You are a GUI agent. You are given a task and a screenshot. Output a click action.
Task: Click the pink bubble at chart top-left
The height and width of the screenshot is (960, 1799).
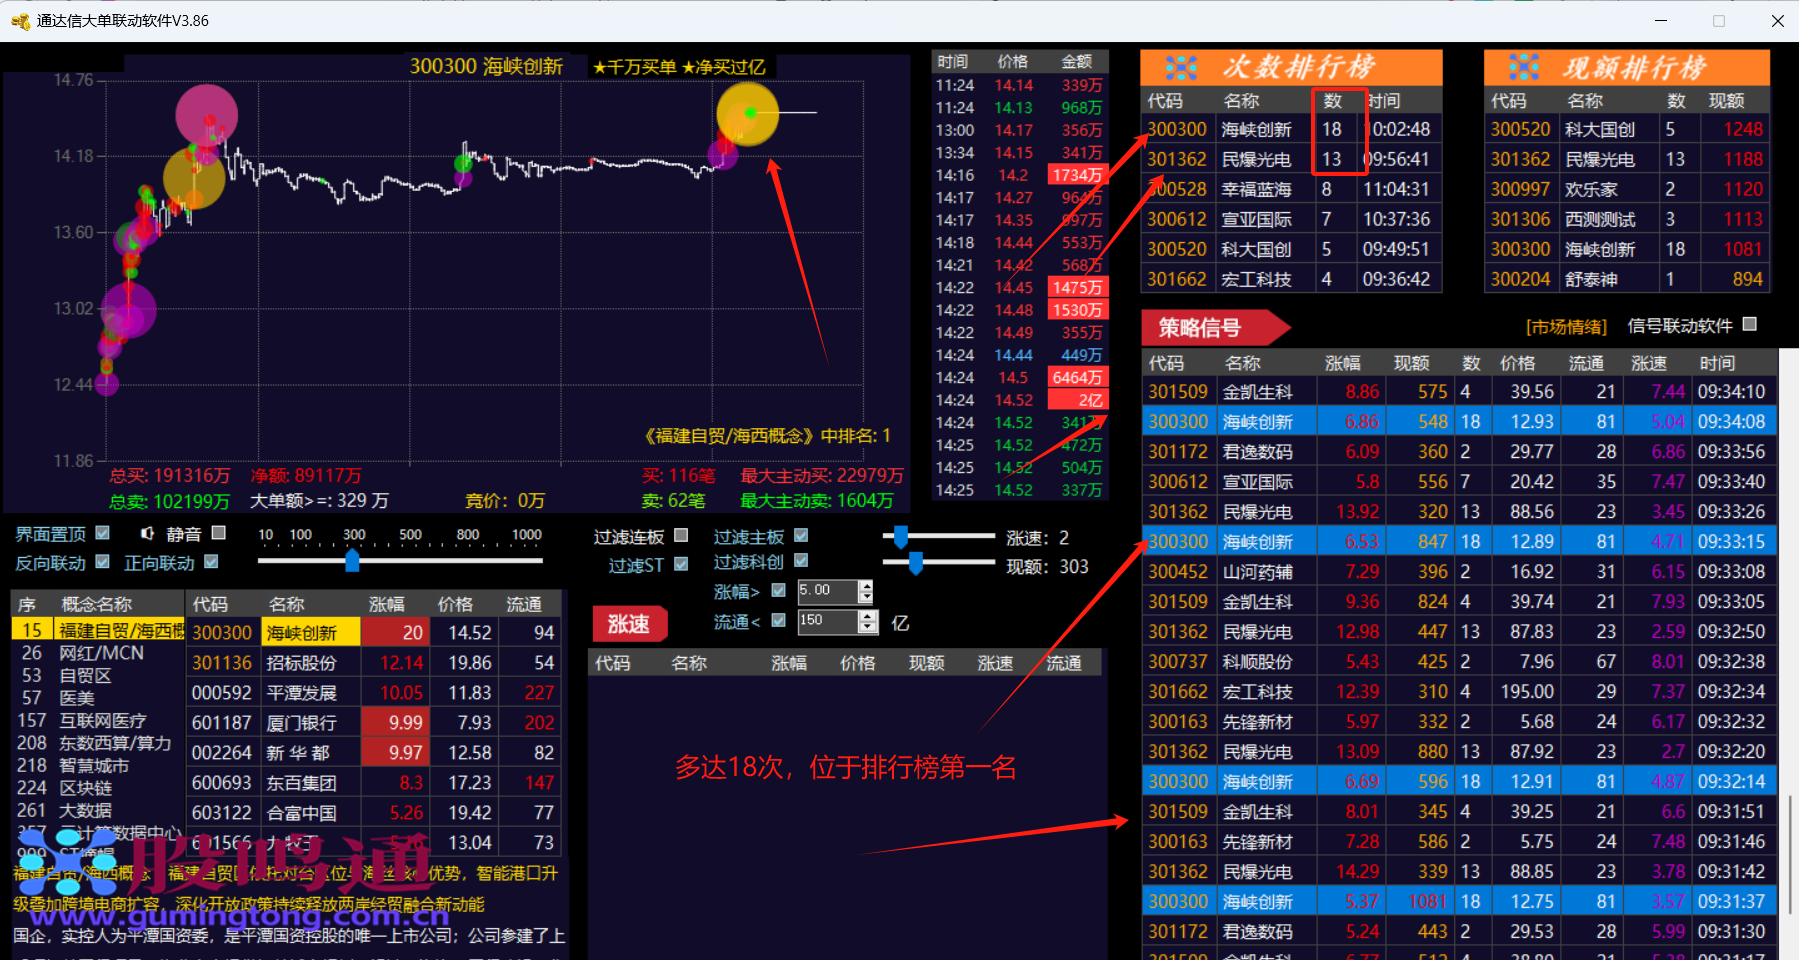click(206, 114)
